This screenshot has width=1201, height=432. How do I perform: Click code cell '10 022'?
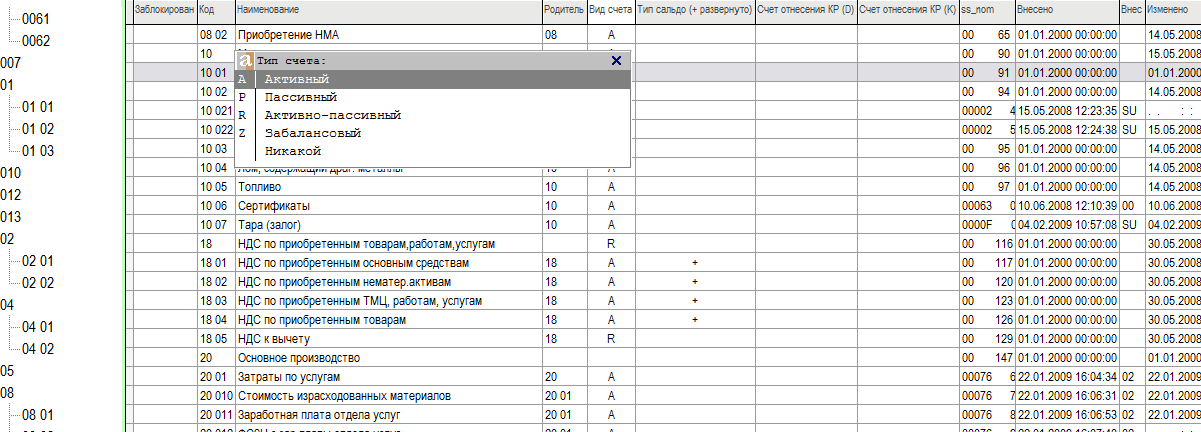[x=216, y=130]
